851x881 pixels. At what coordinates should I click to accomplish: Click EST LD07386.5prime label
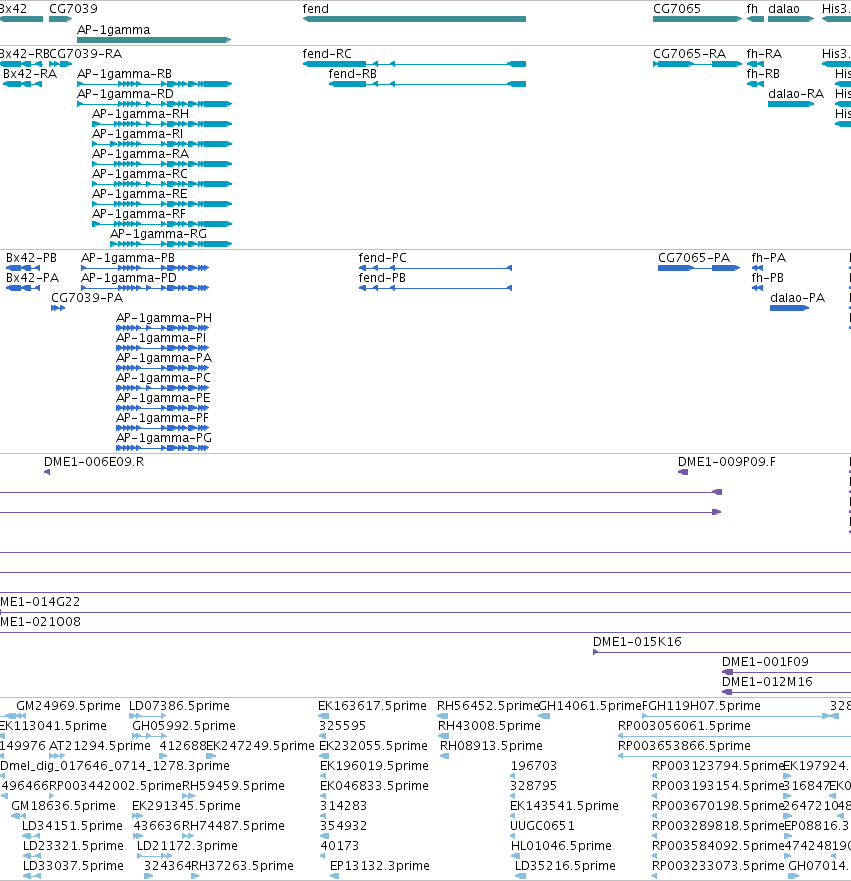coord(179,706)
